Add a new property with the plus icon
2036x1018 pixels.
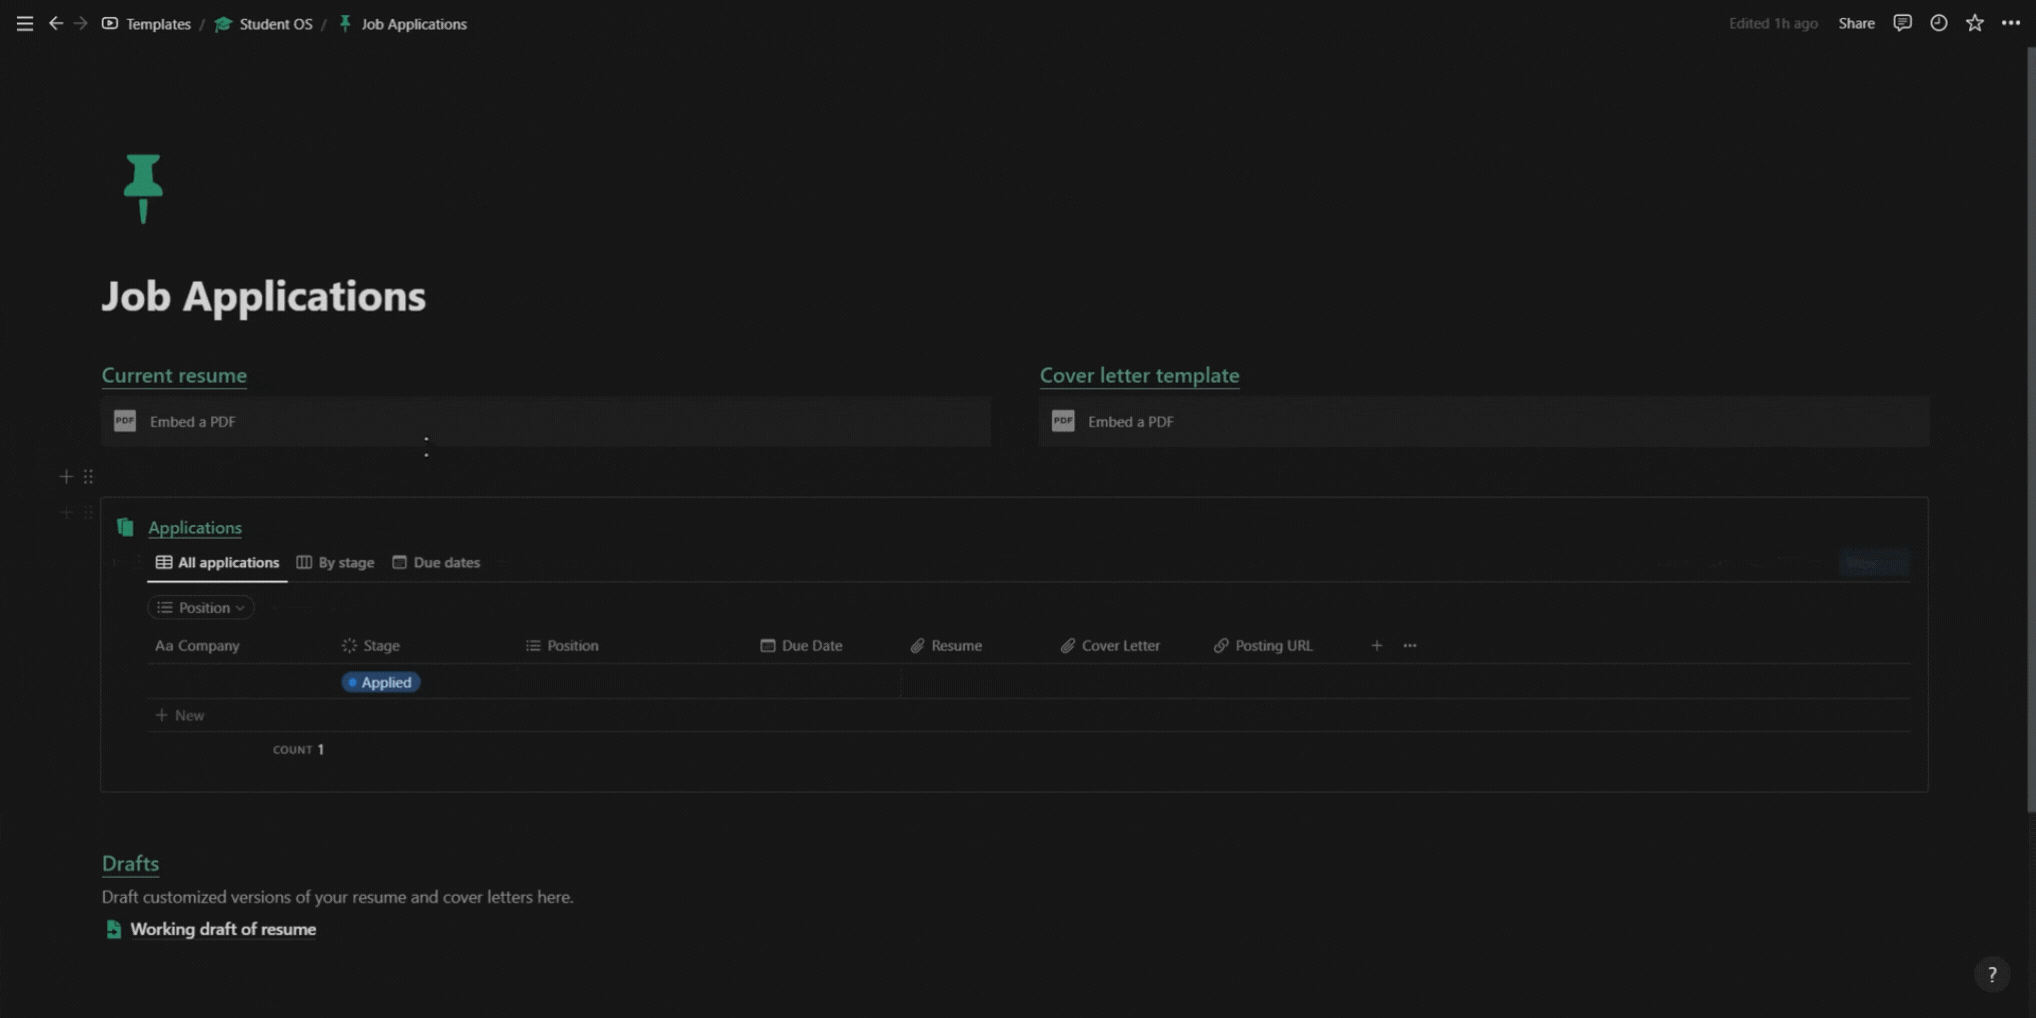(1376, 645)
